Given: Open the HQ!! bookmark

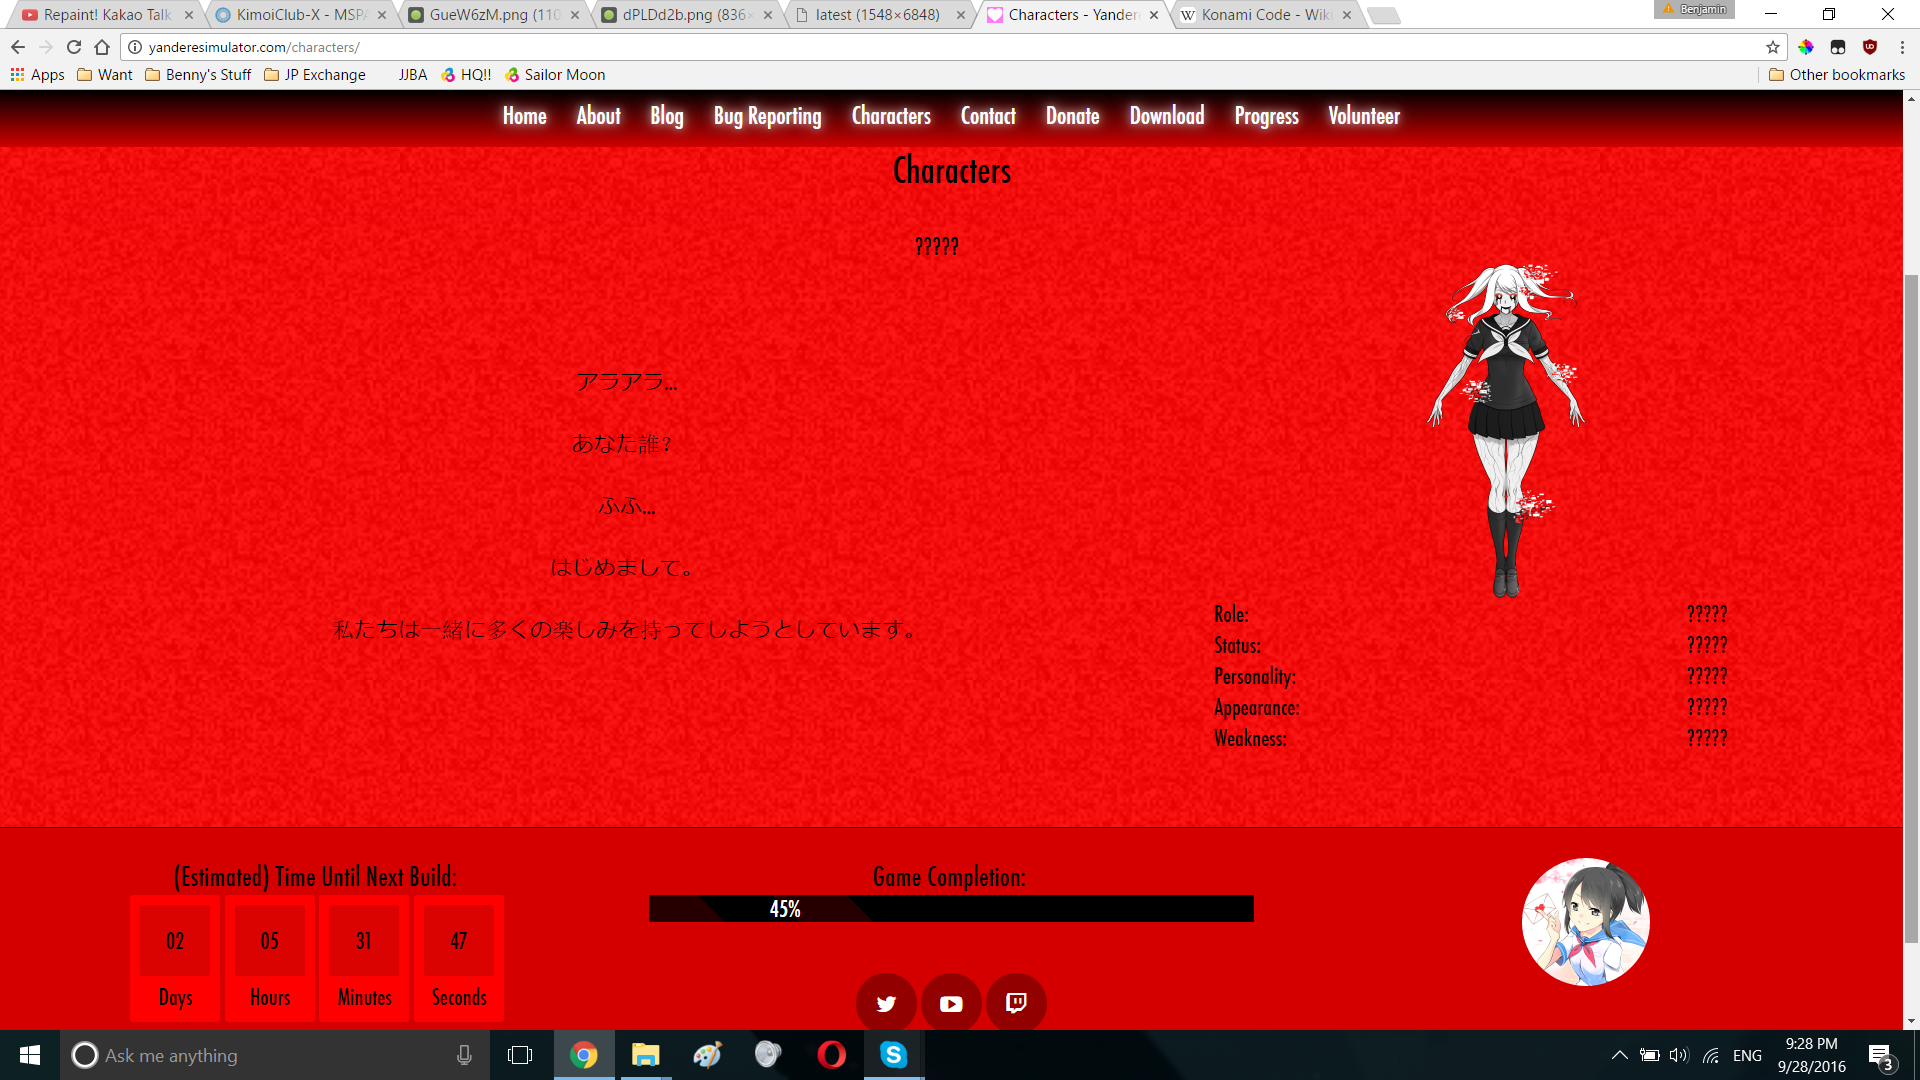Looking at the screenshot, I should point(467,75).
